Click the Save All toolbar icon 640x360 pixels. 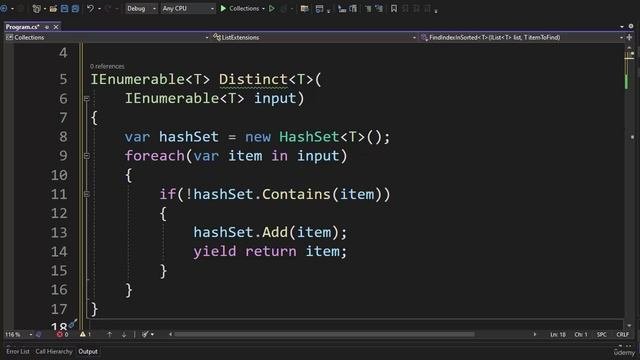pyautogui.click(x=75, y=9)
